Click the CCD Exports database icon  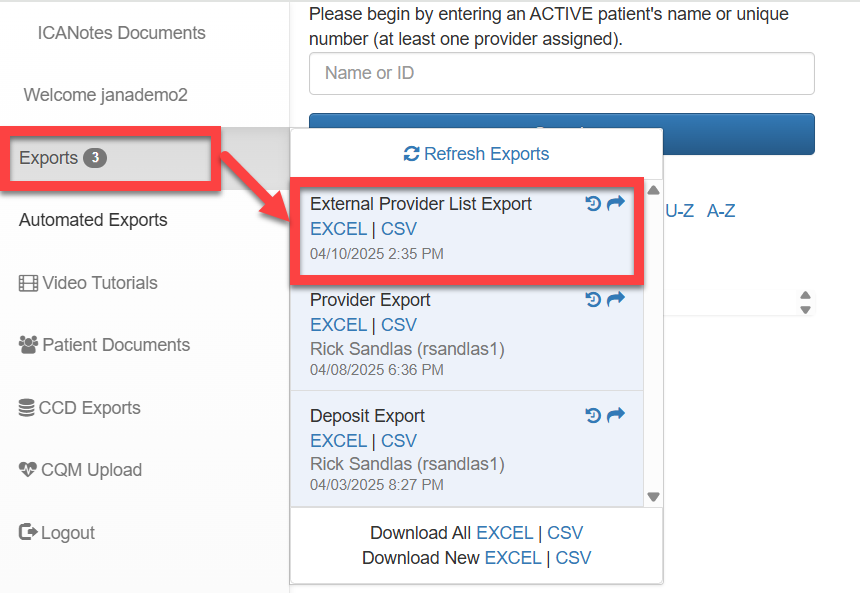(27, 408)
